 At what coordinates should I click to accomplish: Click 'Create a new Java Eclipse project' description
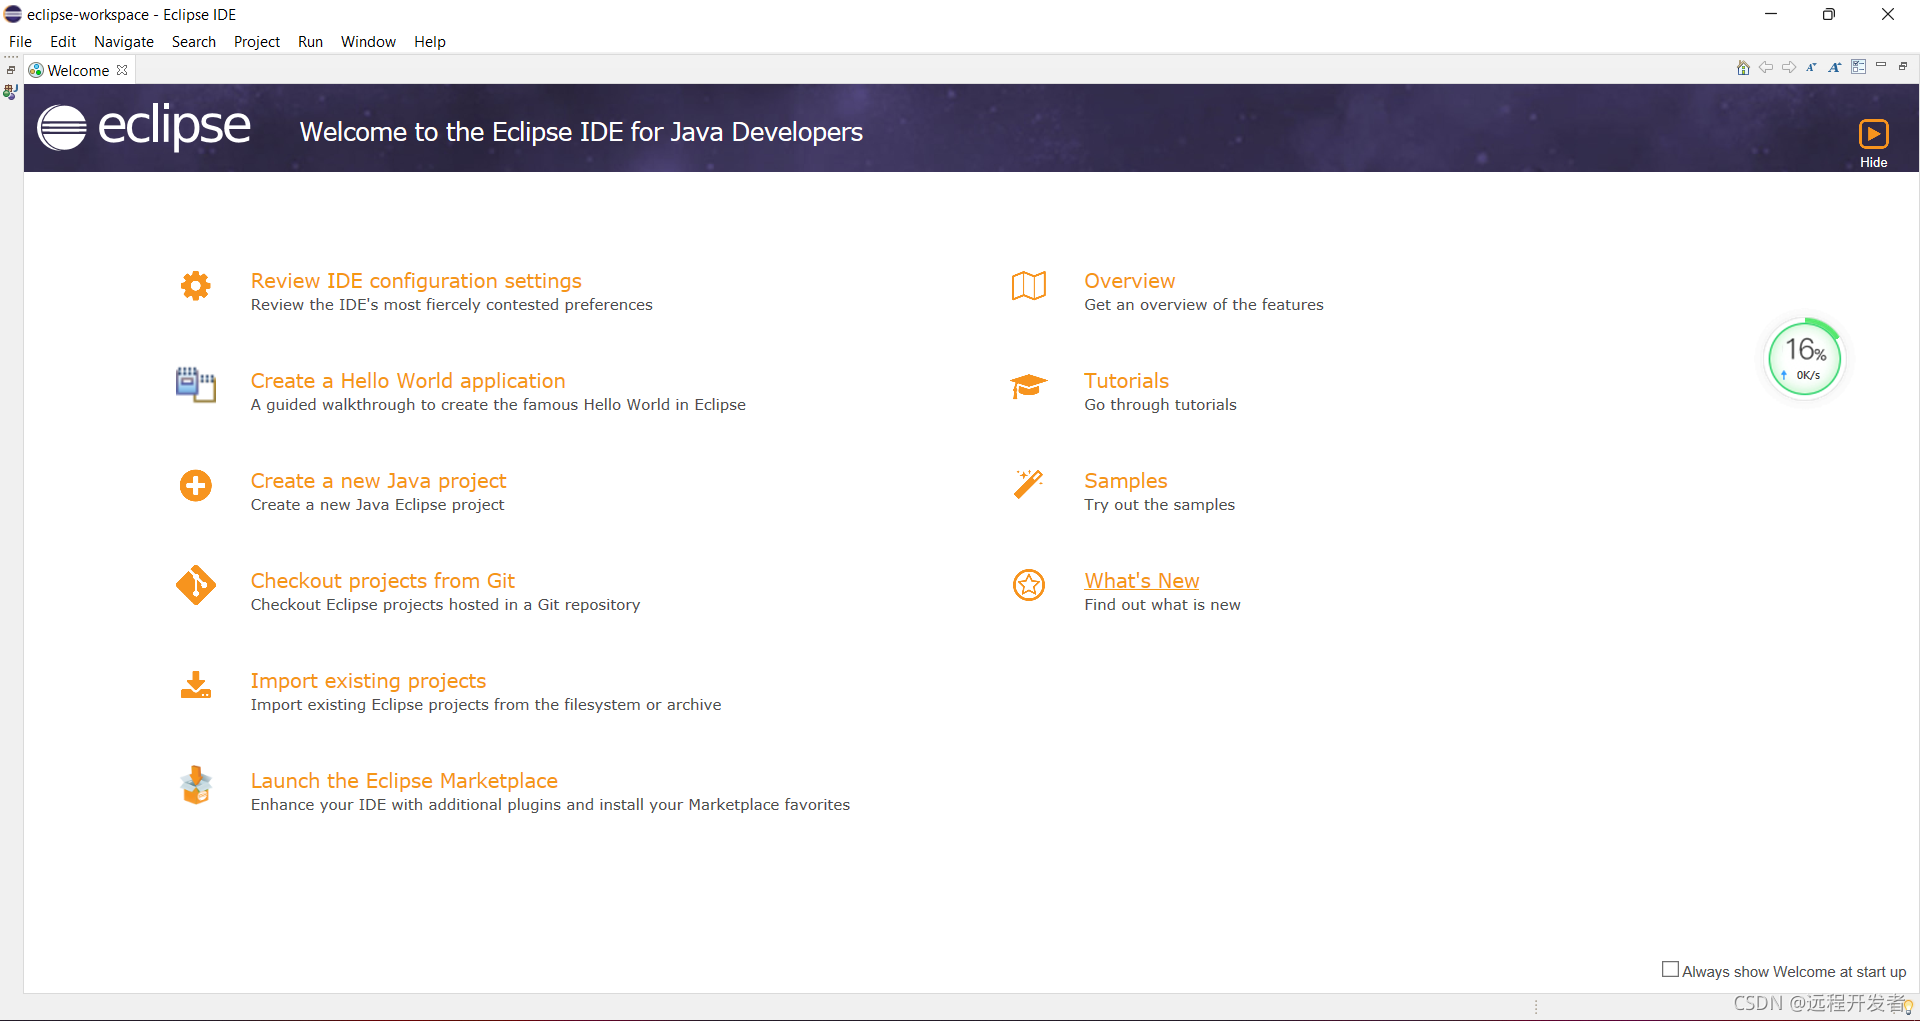pos(377,505)
